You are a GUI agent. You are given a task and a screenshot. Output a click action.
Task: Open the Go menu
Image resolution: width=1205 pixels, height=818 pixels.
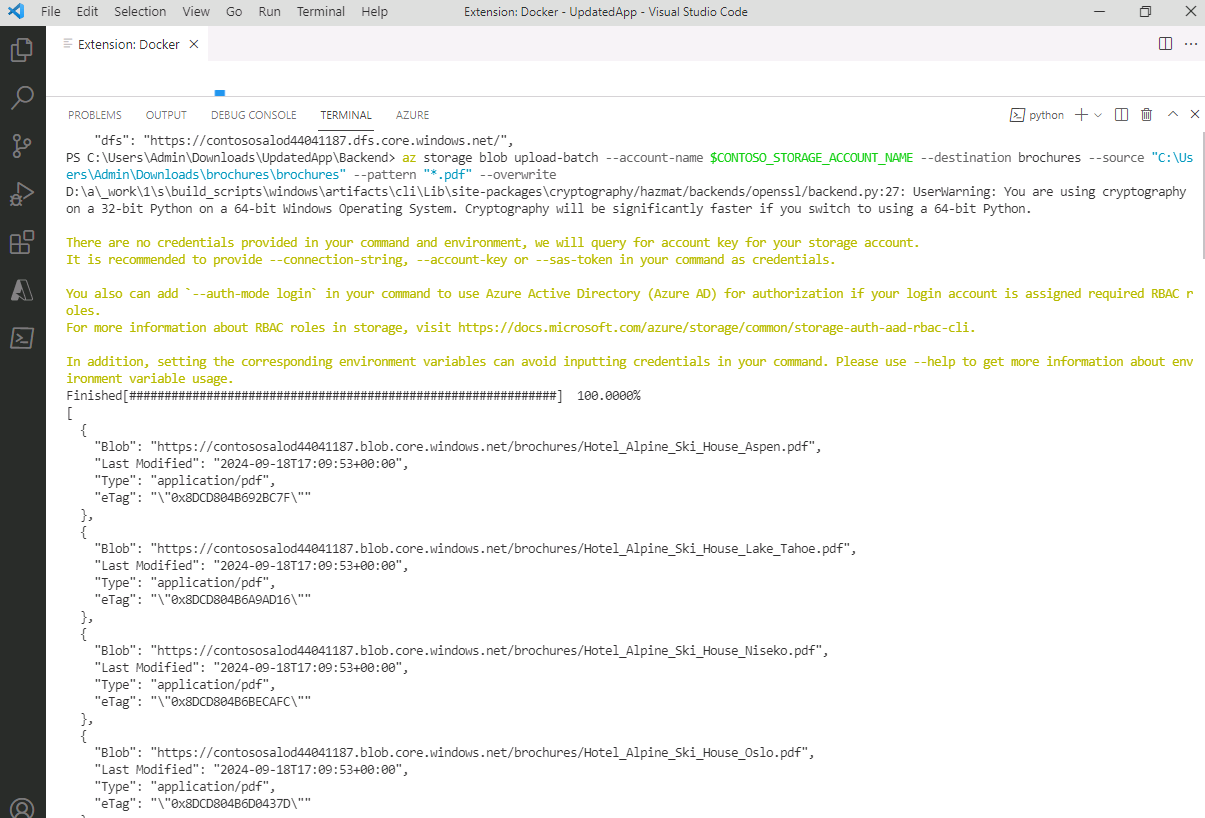pos(234,12)
